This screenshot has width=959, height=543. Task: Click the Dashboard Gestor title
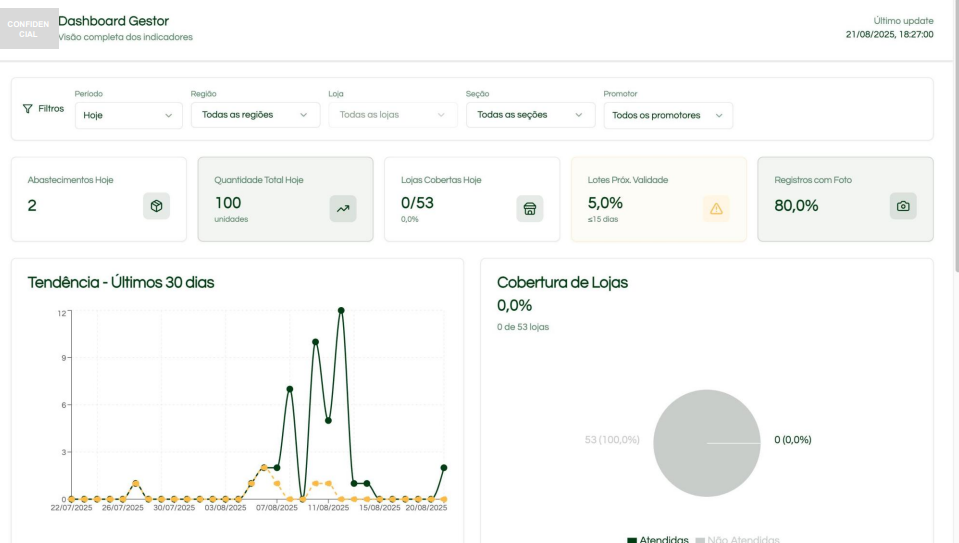point(114,21)
